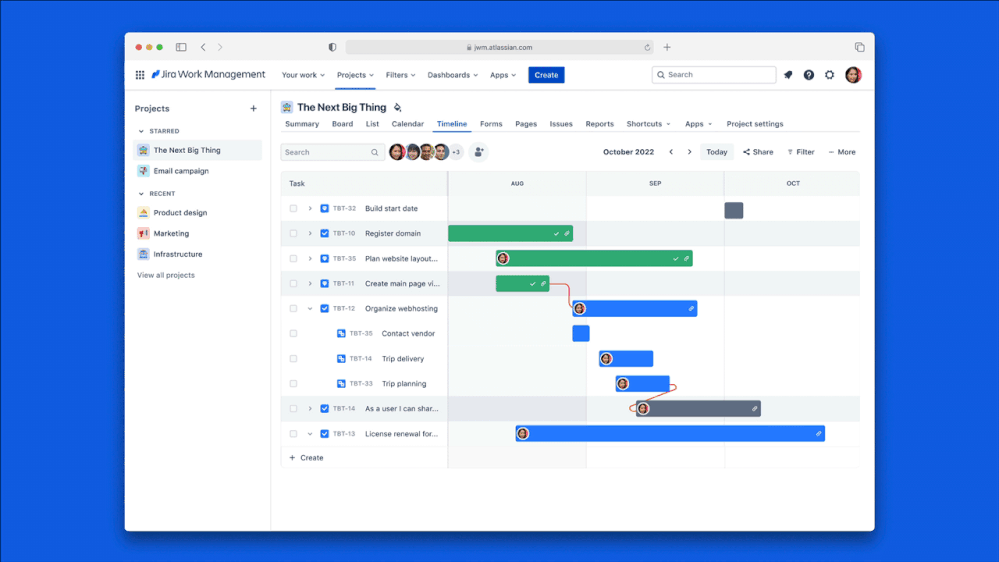Open the app switcher grid icon
The width and height of the screenshot is (999, 562).
pos(140,75)
